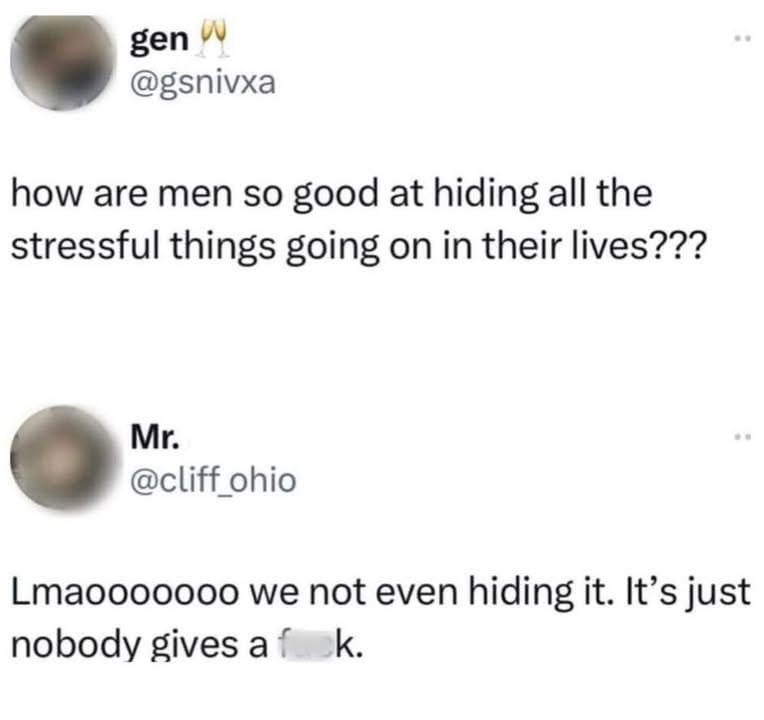Open gen's tweet about men hiding stress
Viewport: 764px width, 720px height.
[x=358, y=220]
